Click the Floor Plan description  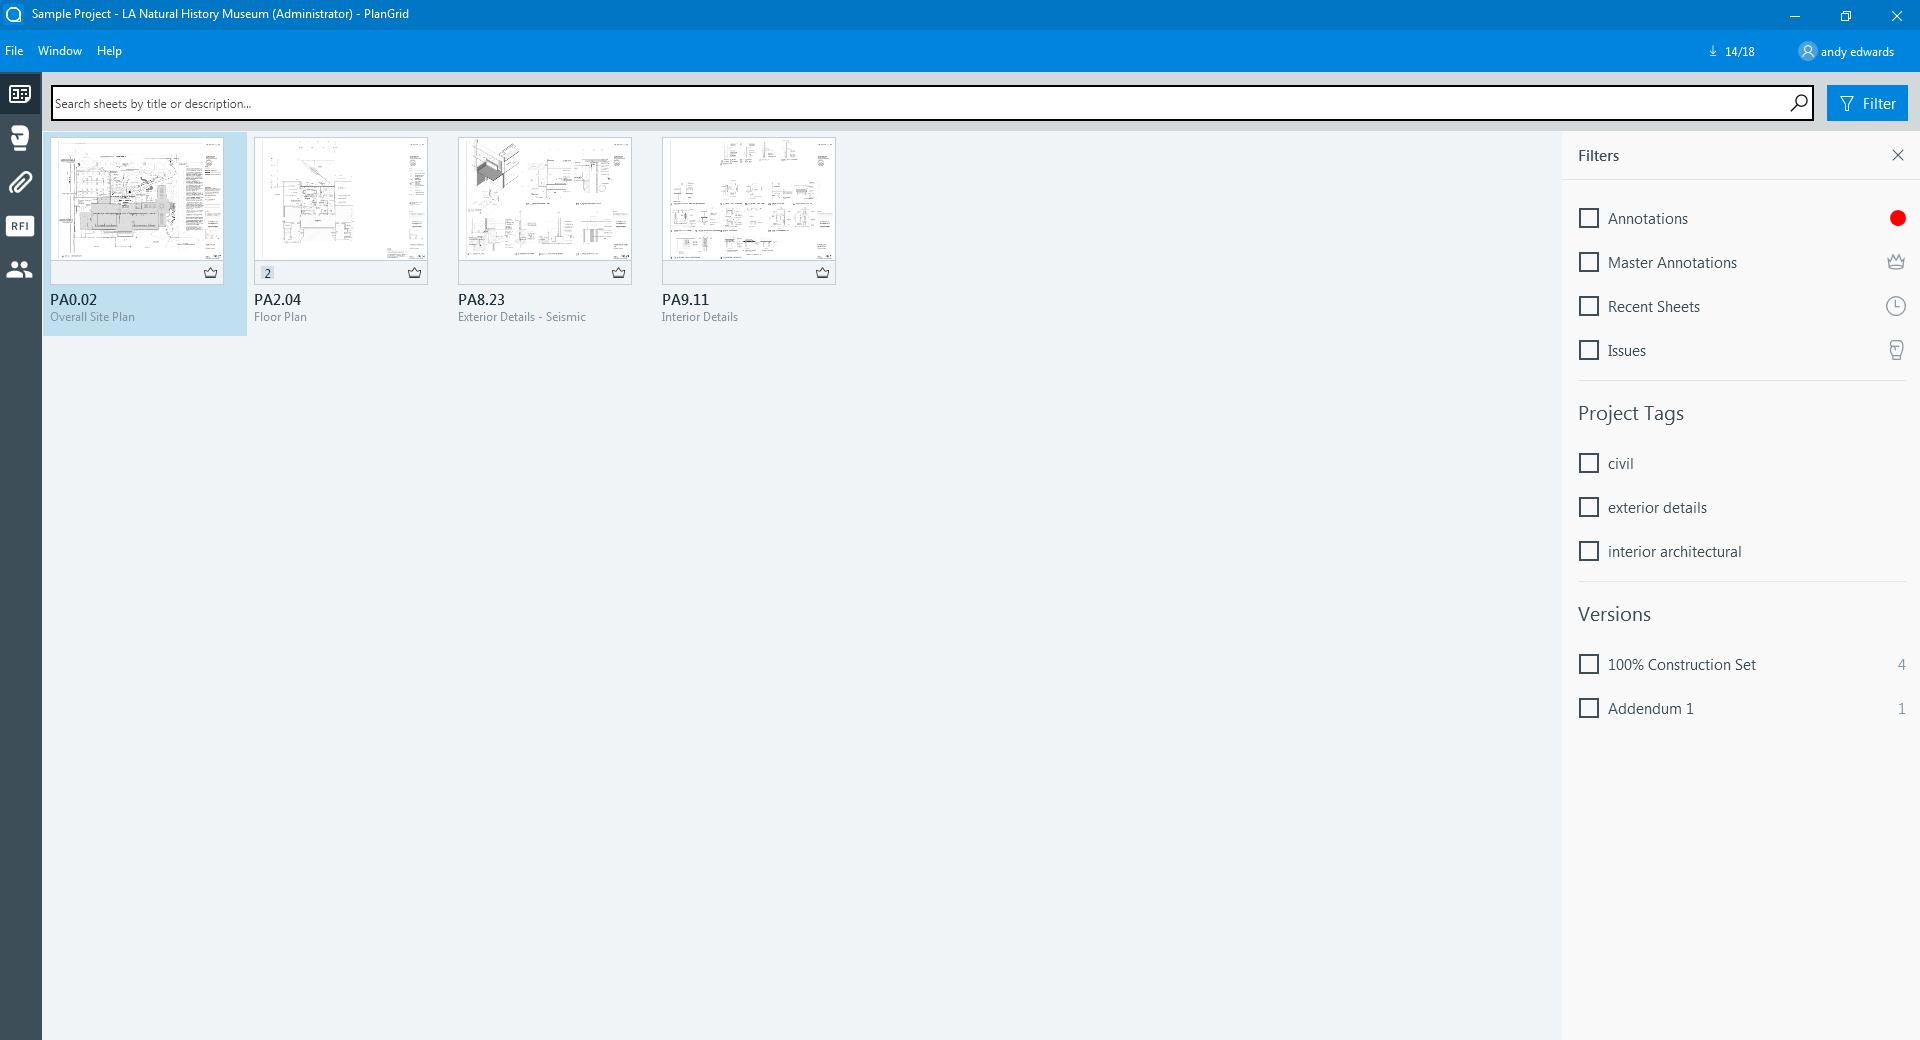pos(280,317)
